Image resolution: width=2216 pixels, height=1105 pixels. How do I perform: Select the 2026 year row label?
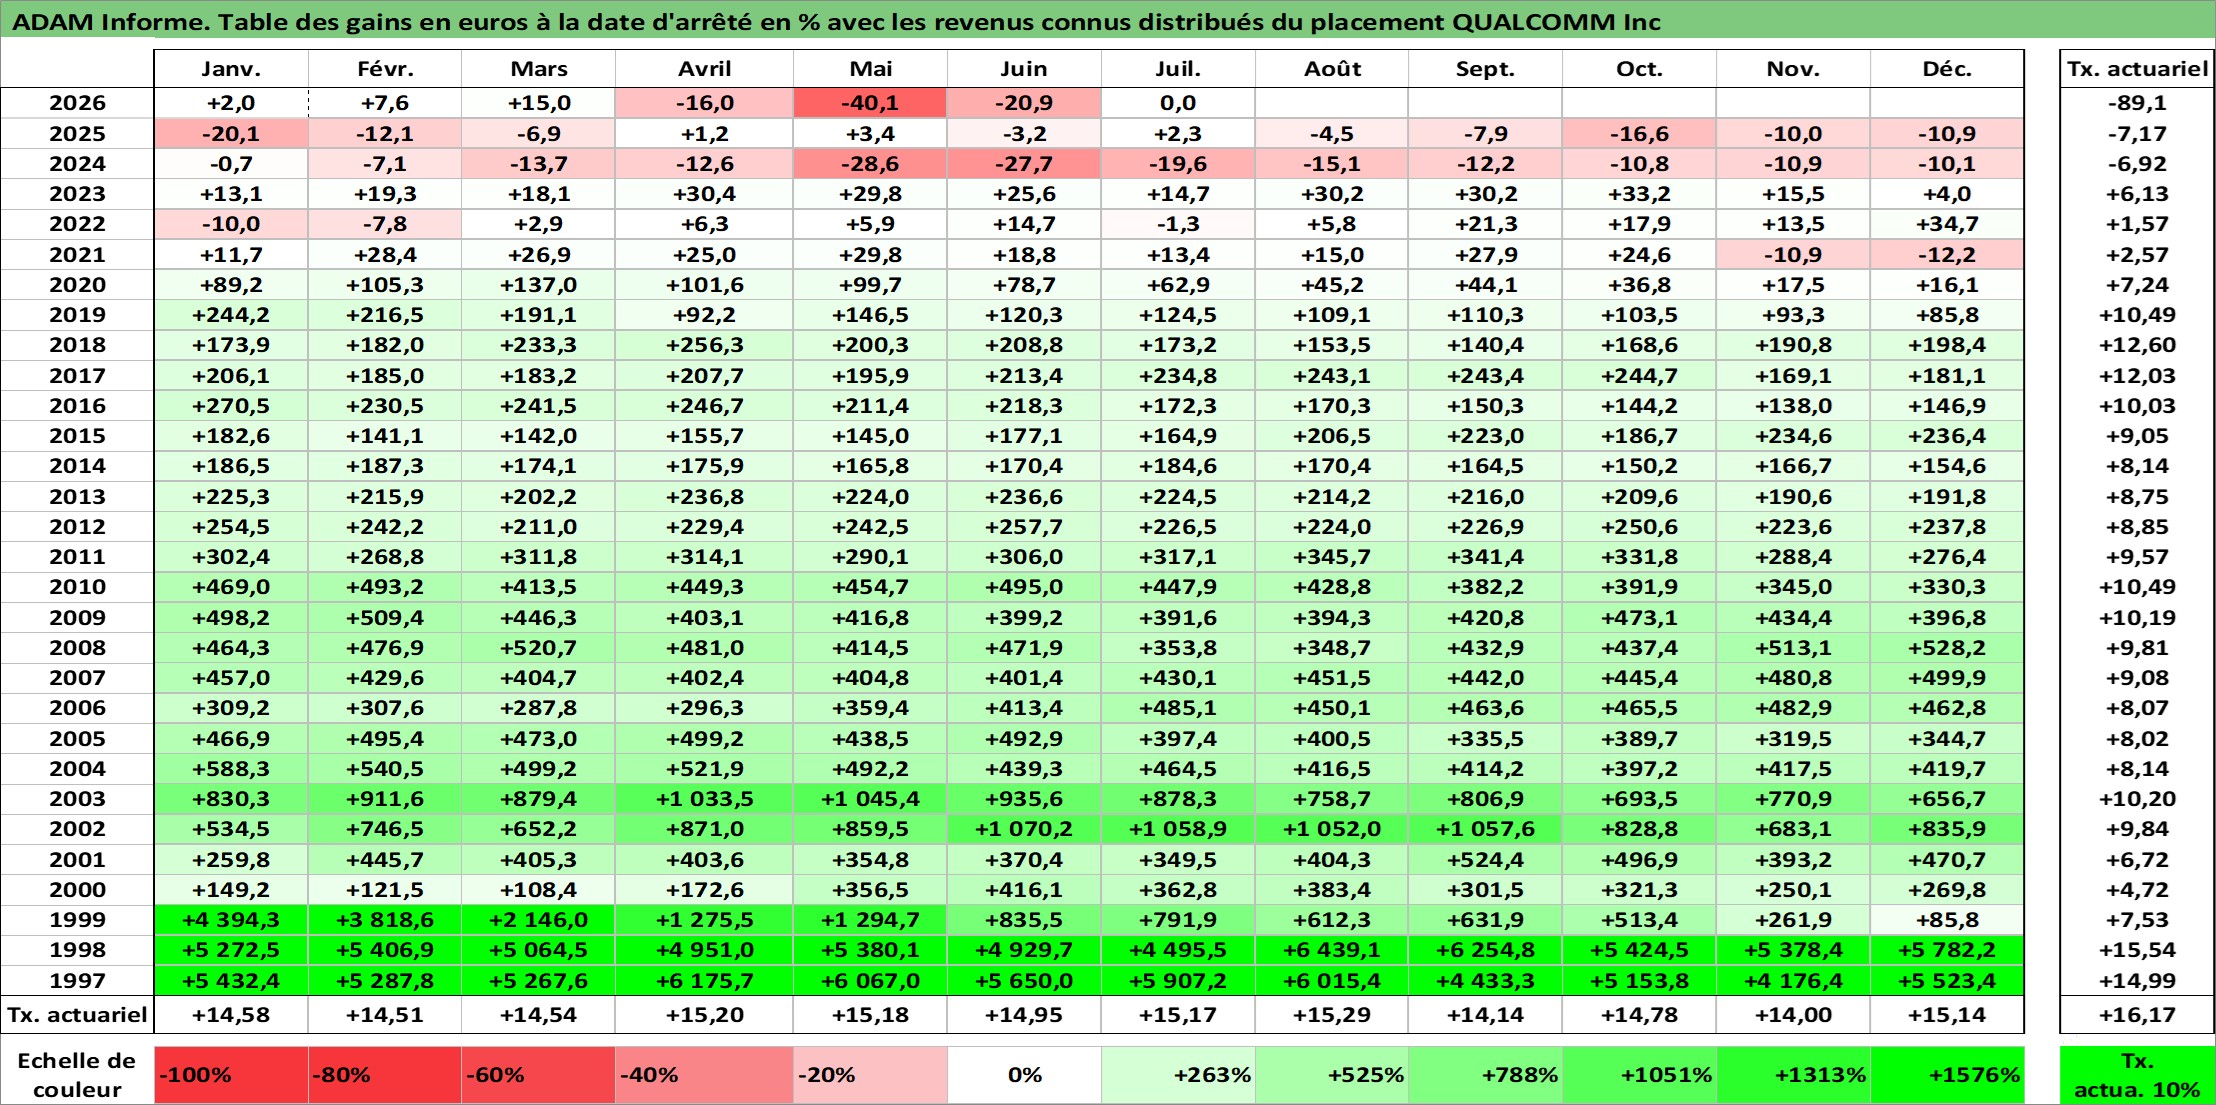(77, 103)
